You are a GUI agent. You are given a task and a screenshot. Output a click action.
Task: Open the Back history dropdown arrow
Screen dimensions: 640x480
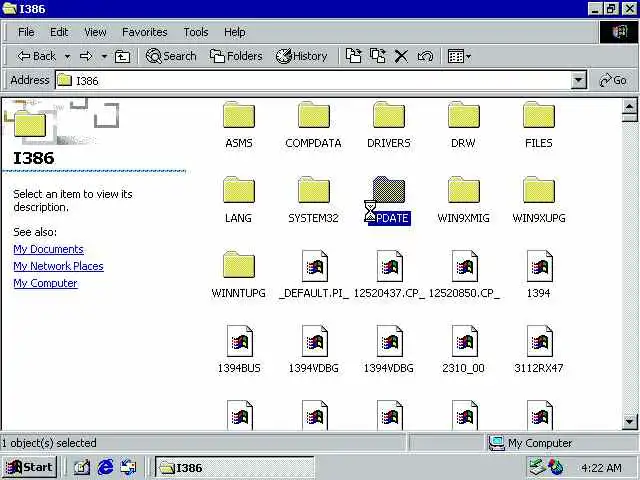click(67, 56)
